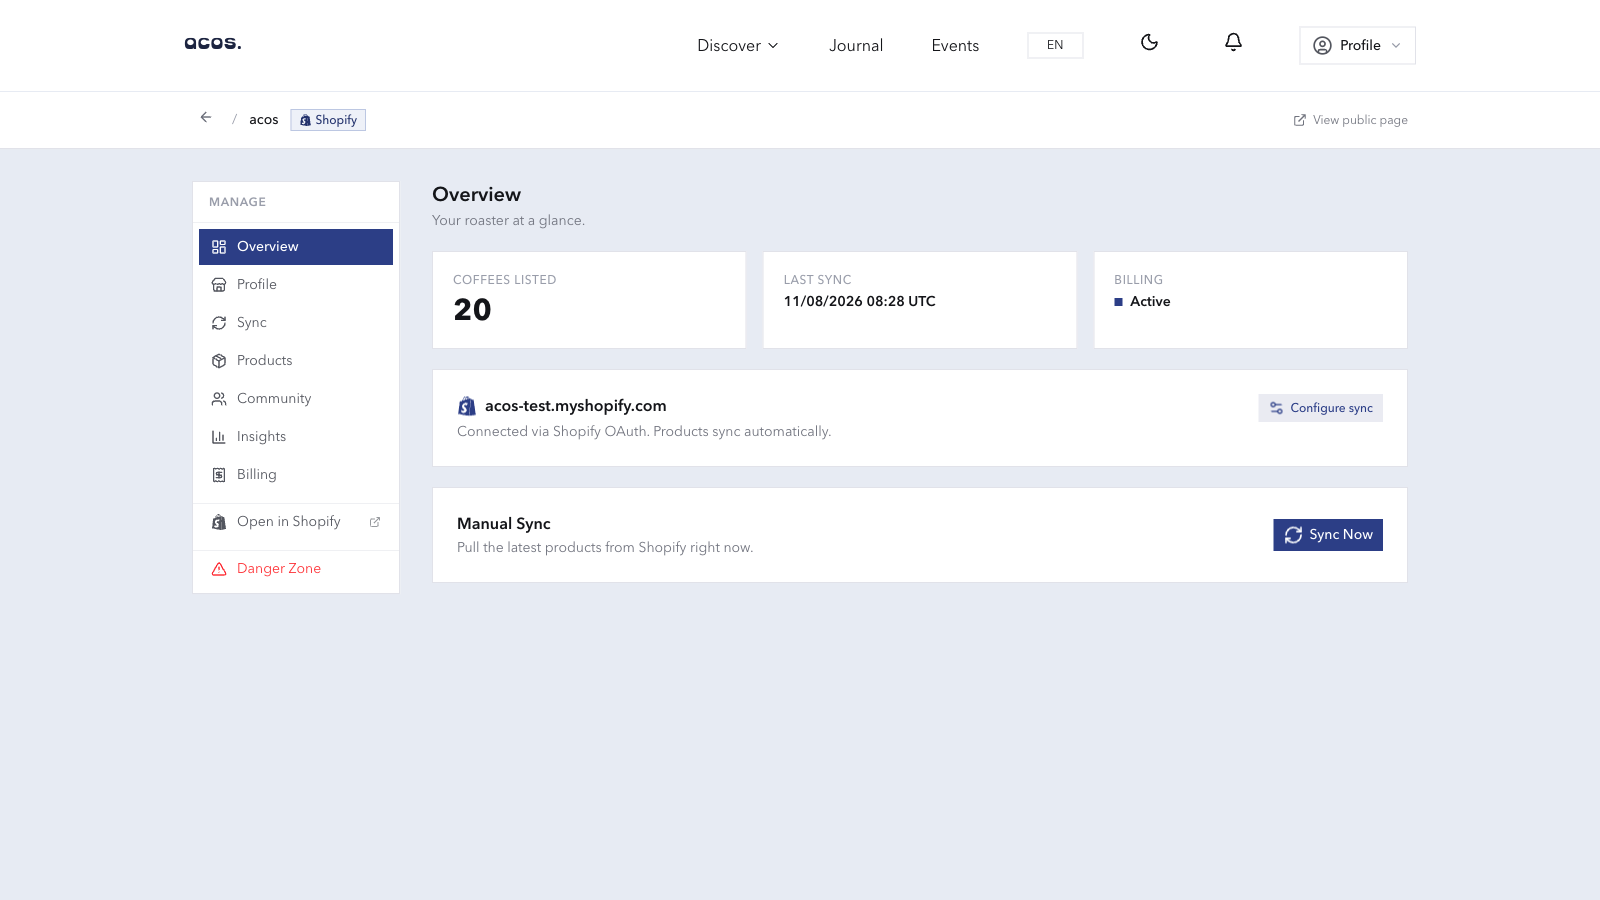1600x900 pixels.
Task: Click the MANAGE sidebar header
Action: click(x=238, y=202)
